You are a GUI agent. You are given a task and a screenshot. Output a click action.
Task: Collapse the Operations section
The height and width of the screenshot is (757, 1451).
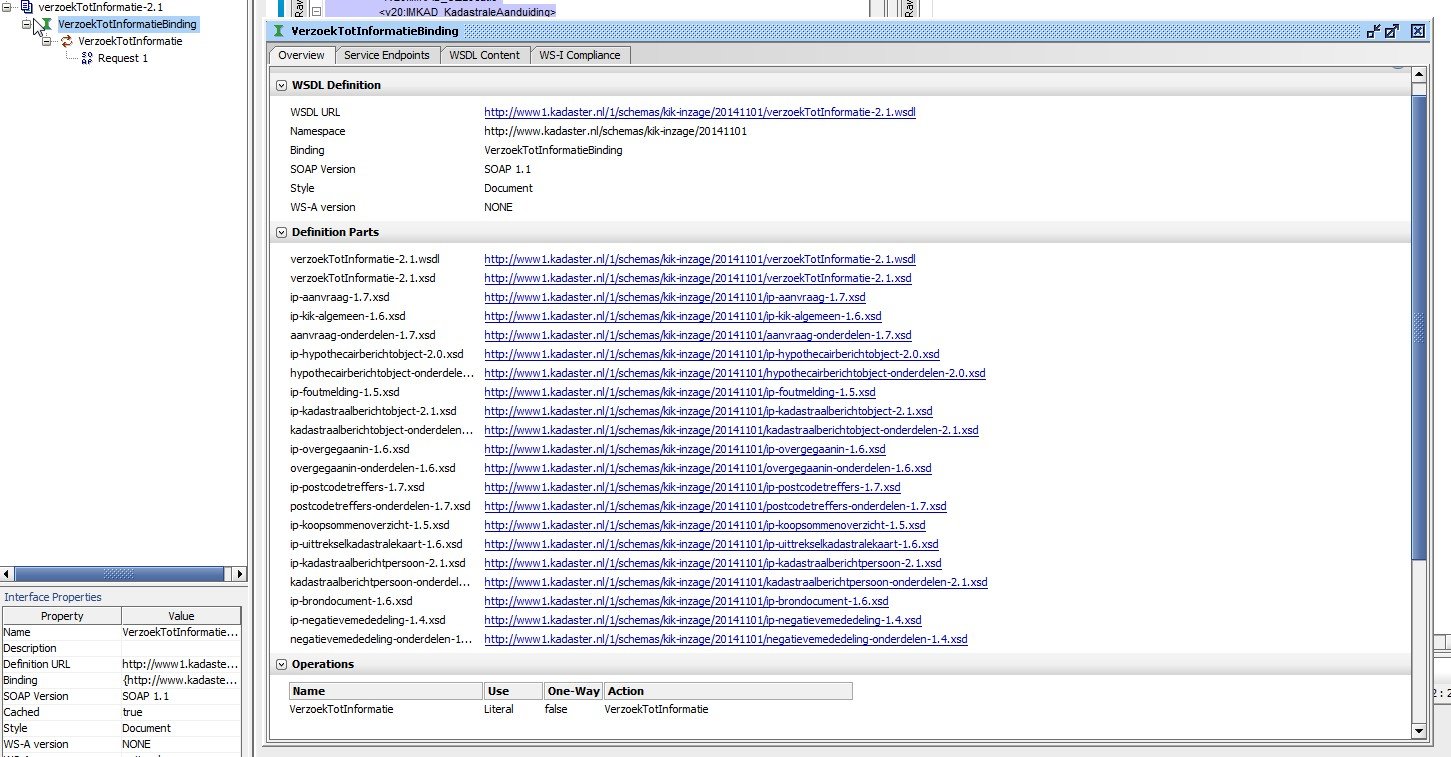(281, 664)
